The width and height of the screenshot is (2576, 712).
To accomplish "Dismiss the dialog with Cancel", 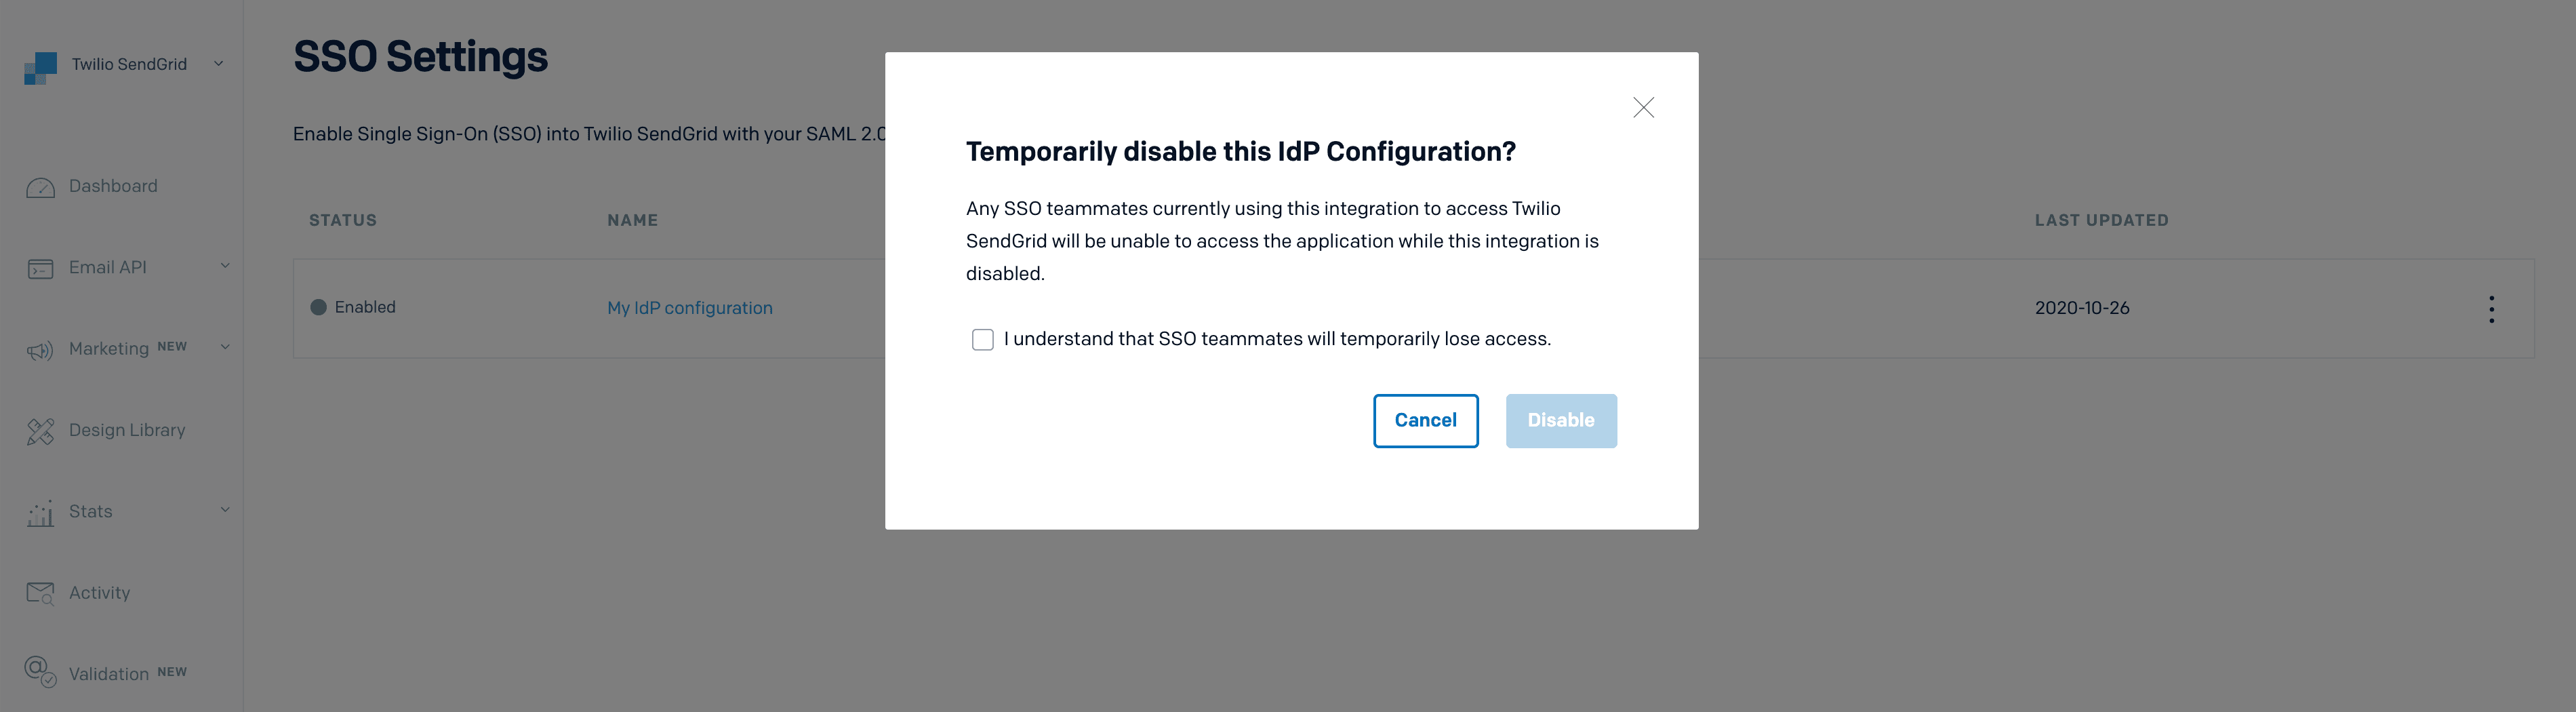I will [x=1425, y=420].
